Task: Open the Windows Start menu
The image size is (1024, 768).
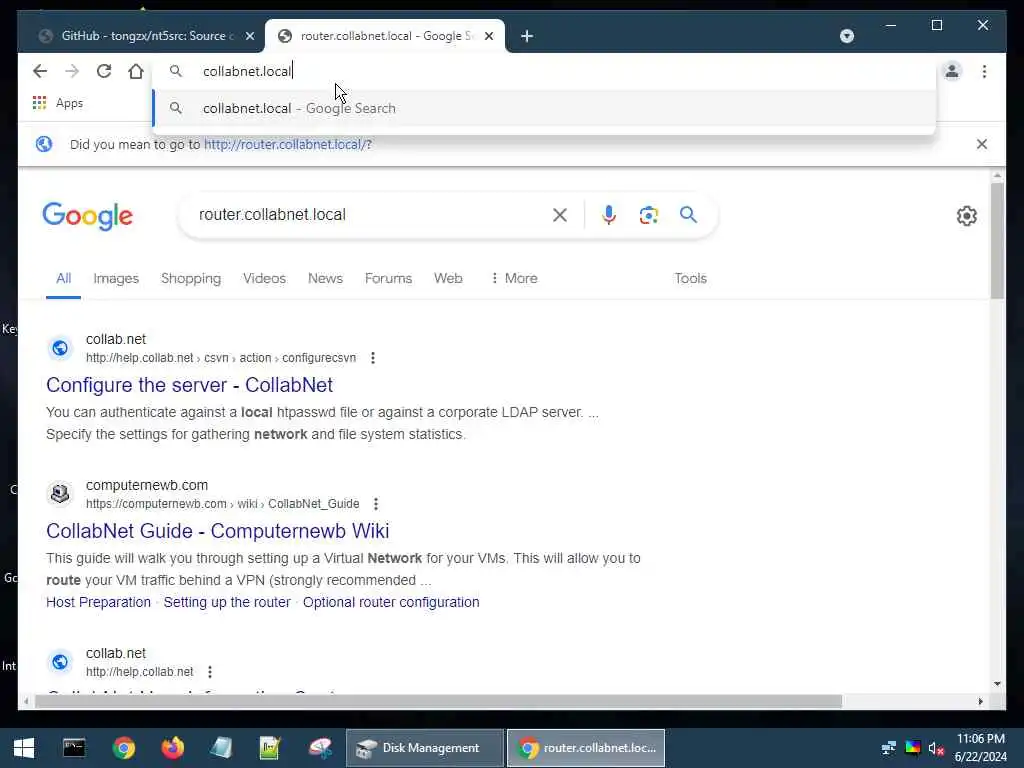Action: coord(24,748)
